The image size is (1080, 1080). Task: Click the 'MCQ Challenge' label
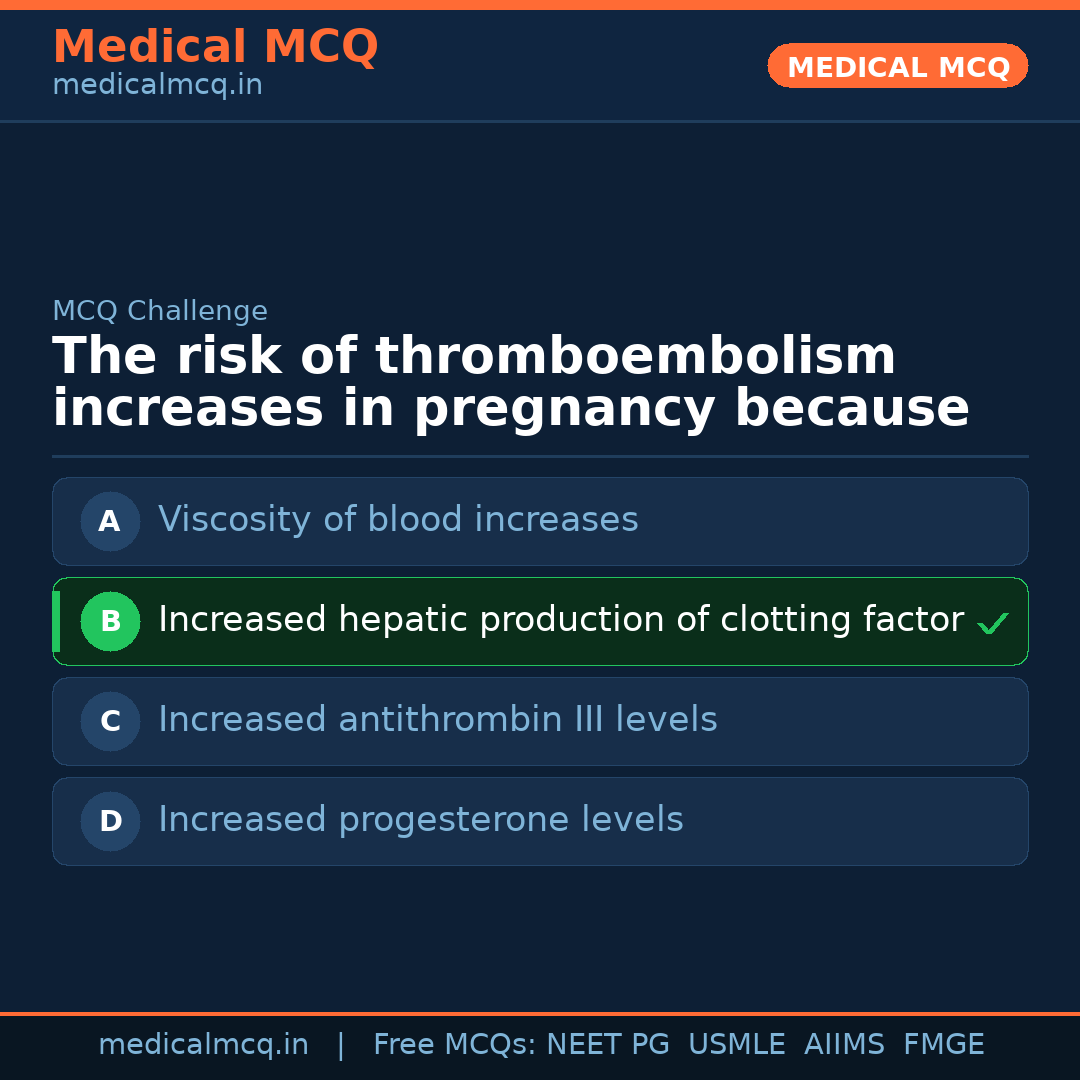pos(160,311)
